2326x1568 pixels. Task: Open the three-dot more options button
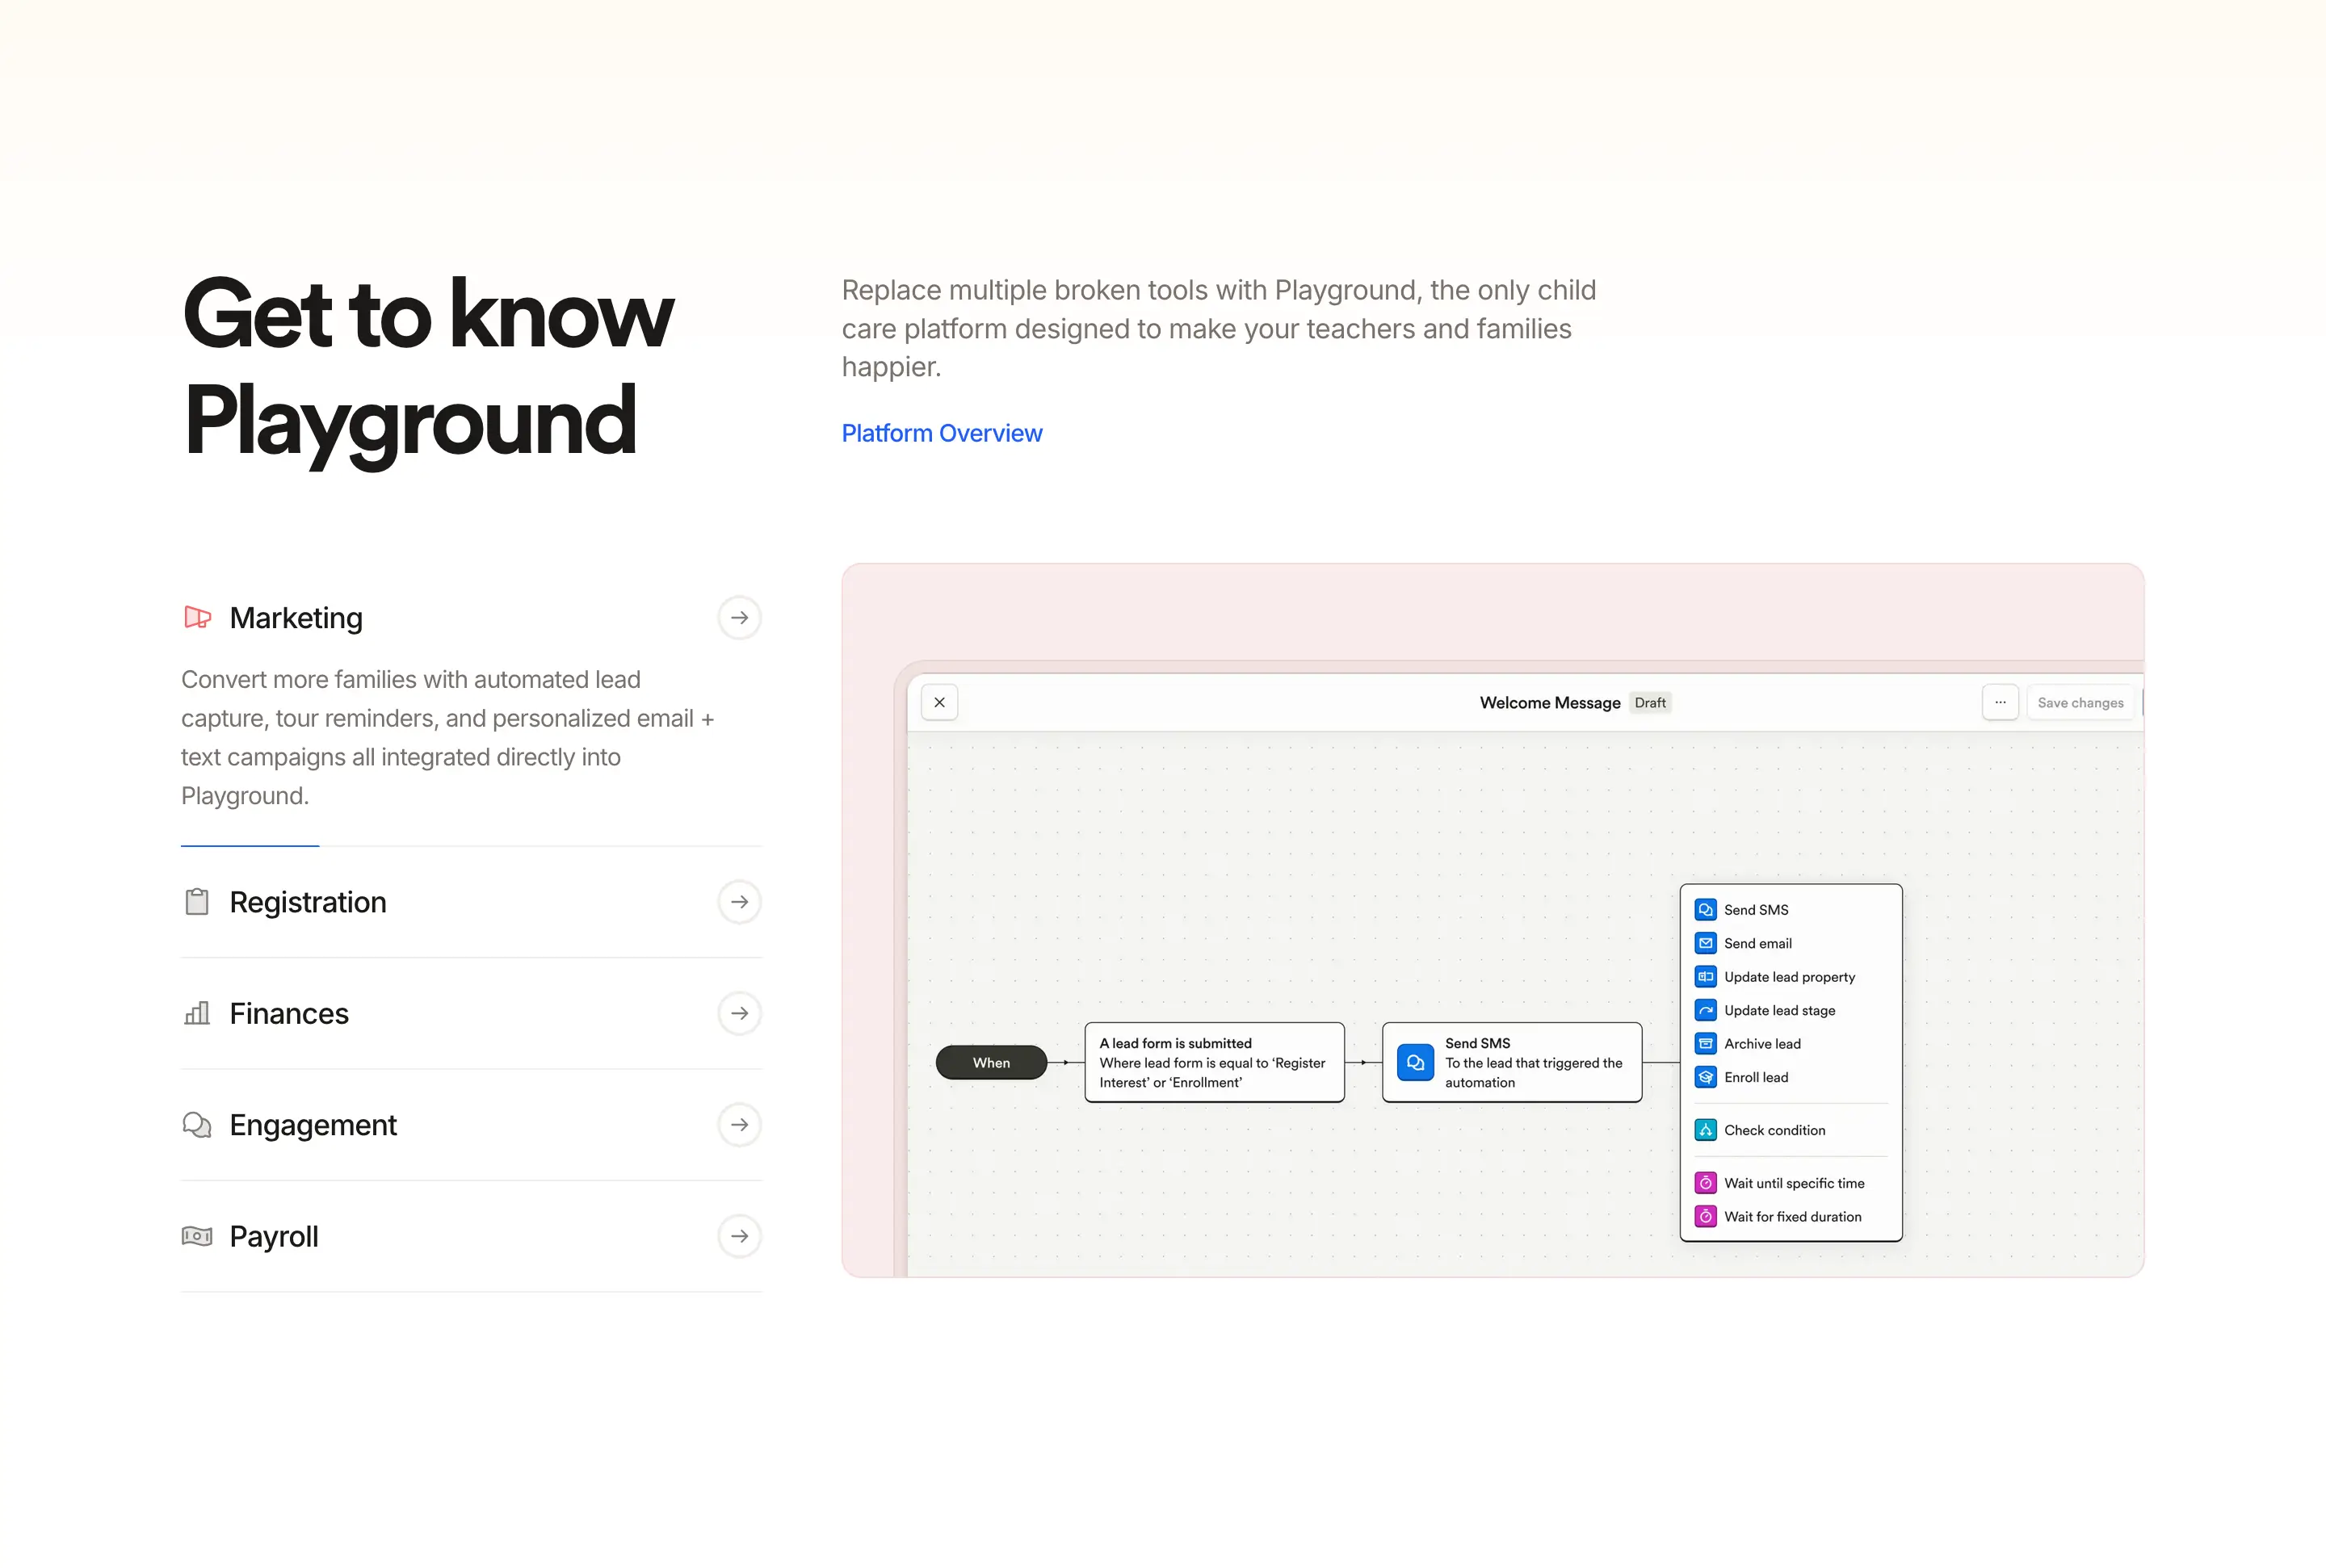(x=2000, y=702)
